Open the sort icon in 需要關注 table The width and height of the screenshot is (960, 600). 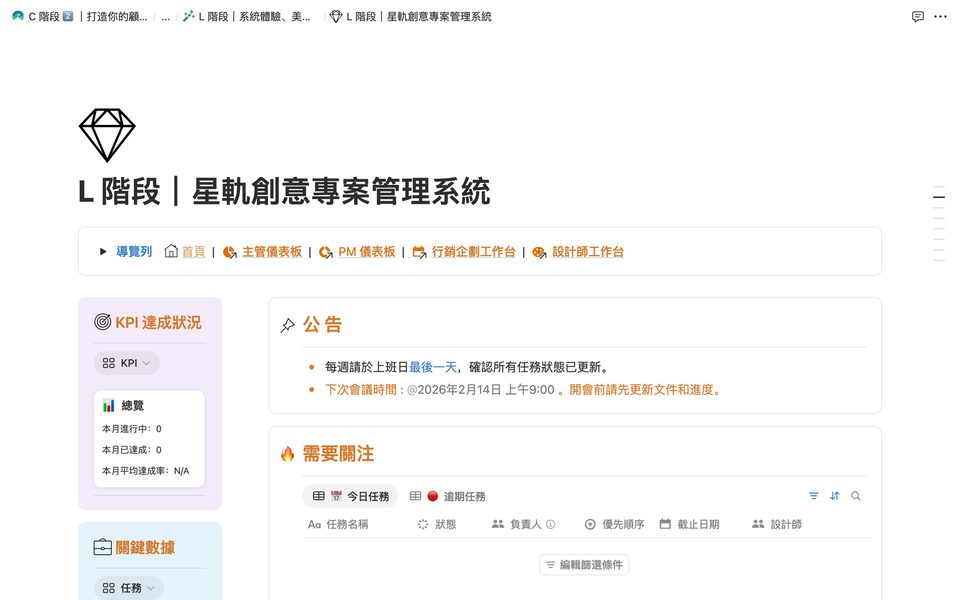[834, 496]
